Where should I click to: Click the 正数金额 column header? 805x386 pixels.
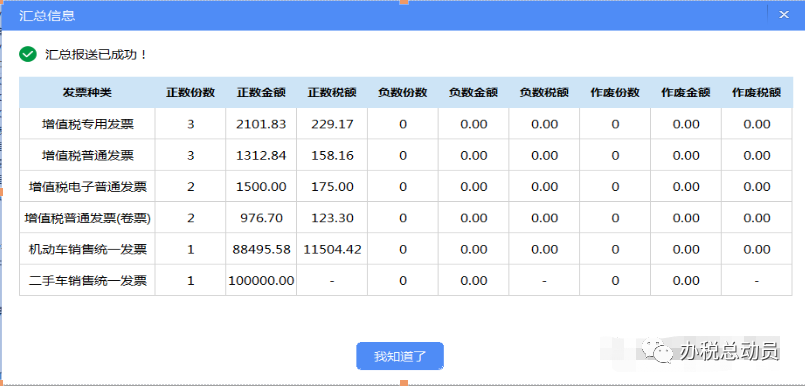click(x=261, y=93)
